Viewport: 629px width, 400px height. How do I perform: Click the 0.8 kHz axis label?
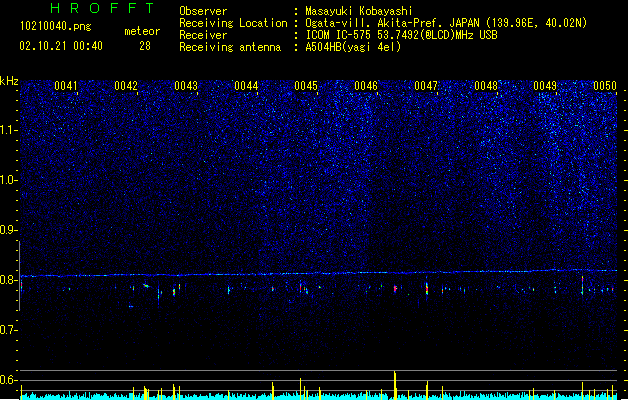pyautogui.click(x=8, y=280)
